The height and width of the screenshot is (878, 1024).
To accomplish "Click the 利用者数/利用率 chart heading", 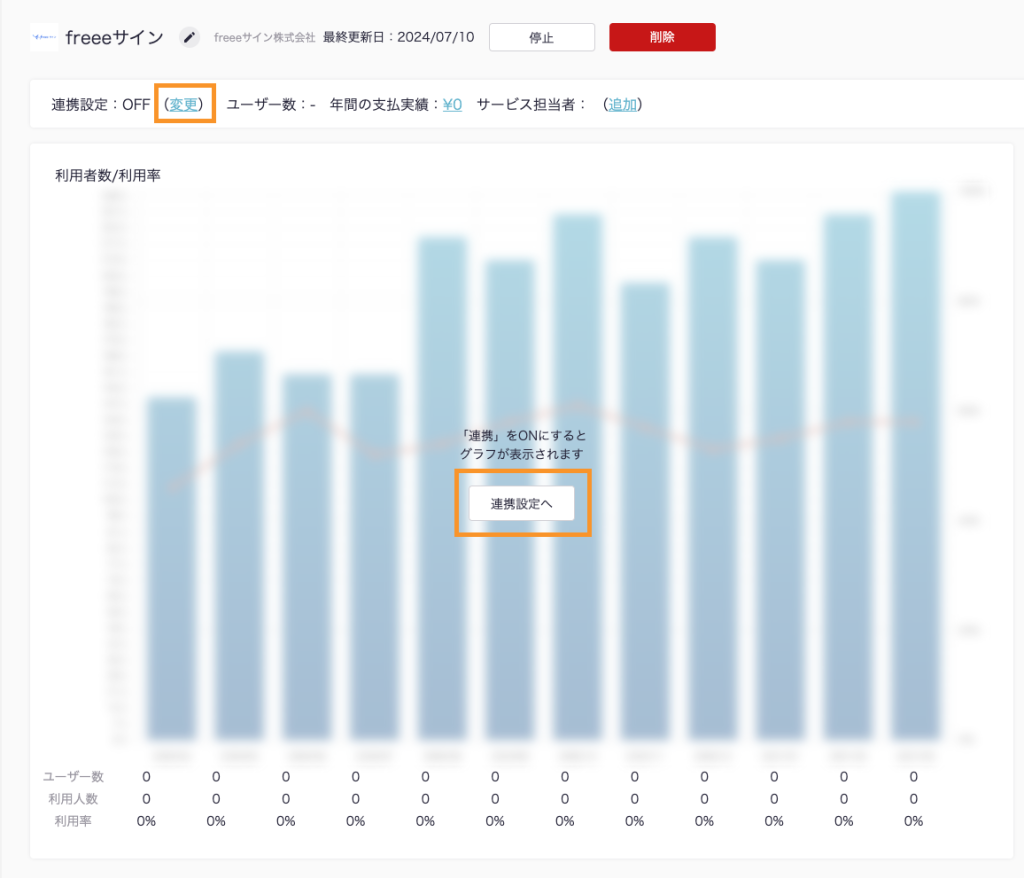I will click(x=108, y=175).
